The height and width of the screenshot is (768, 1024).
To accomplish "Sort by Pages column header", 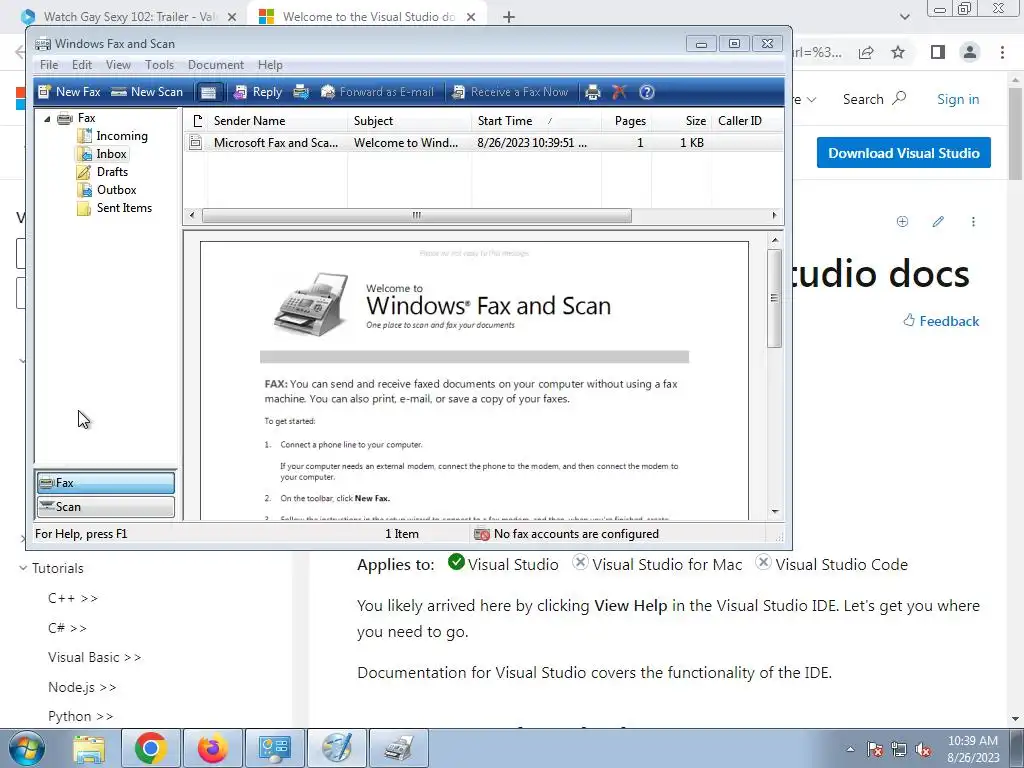I will 626,121.
